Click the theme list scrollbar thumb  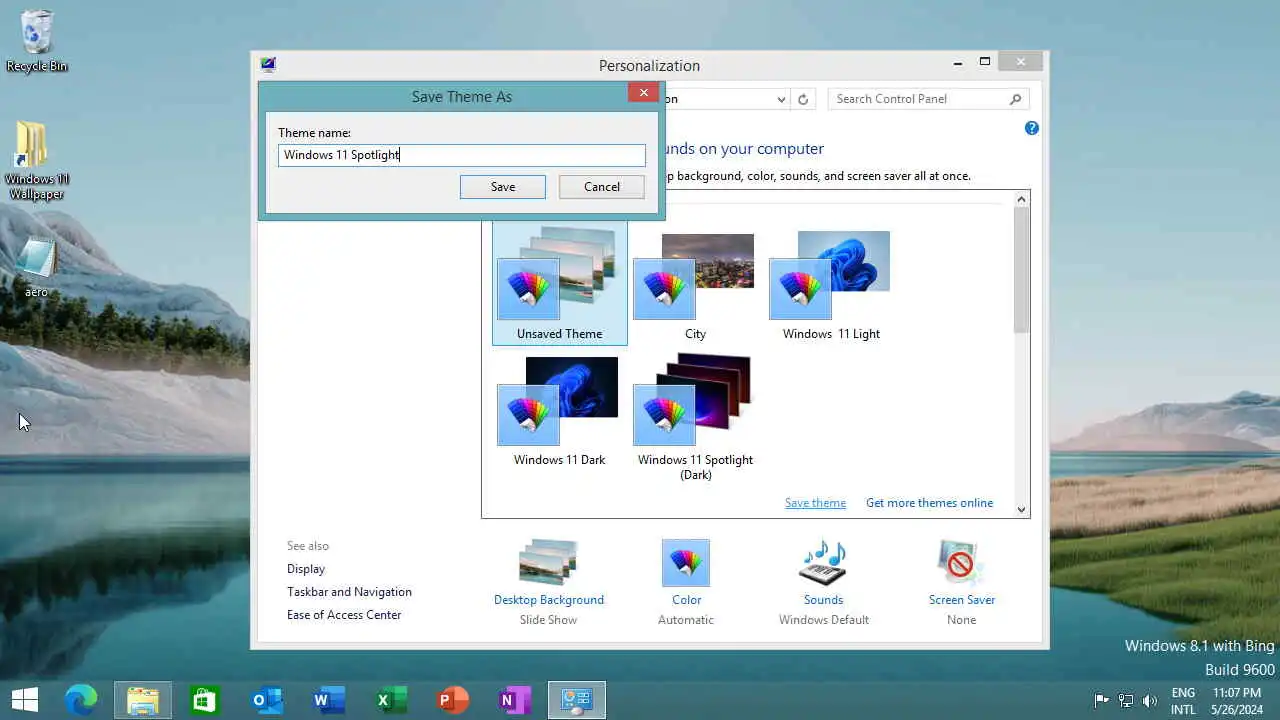point(1021,270)
